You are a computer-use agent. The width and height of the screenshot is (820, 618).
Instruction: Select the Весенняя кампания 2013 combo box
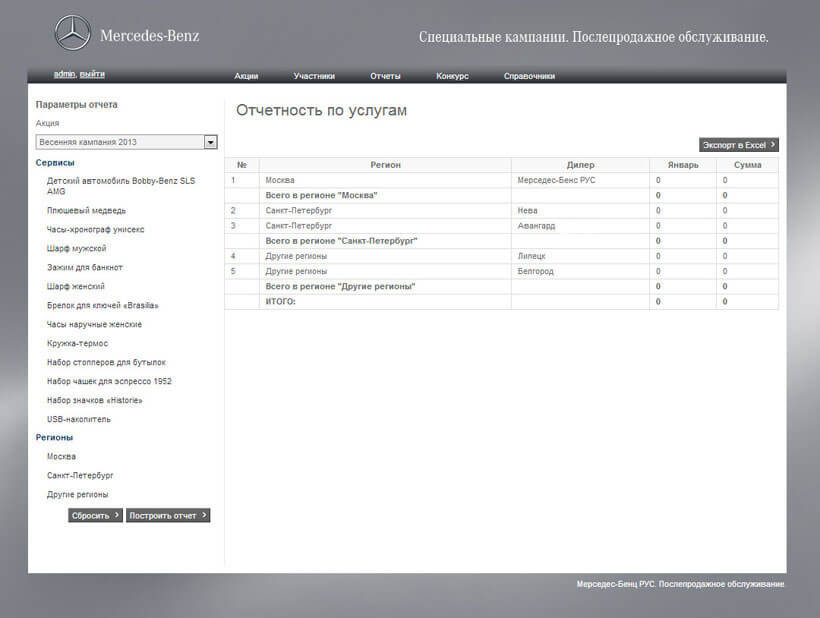pos(127,142)
